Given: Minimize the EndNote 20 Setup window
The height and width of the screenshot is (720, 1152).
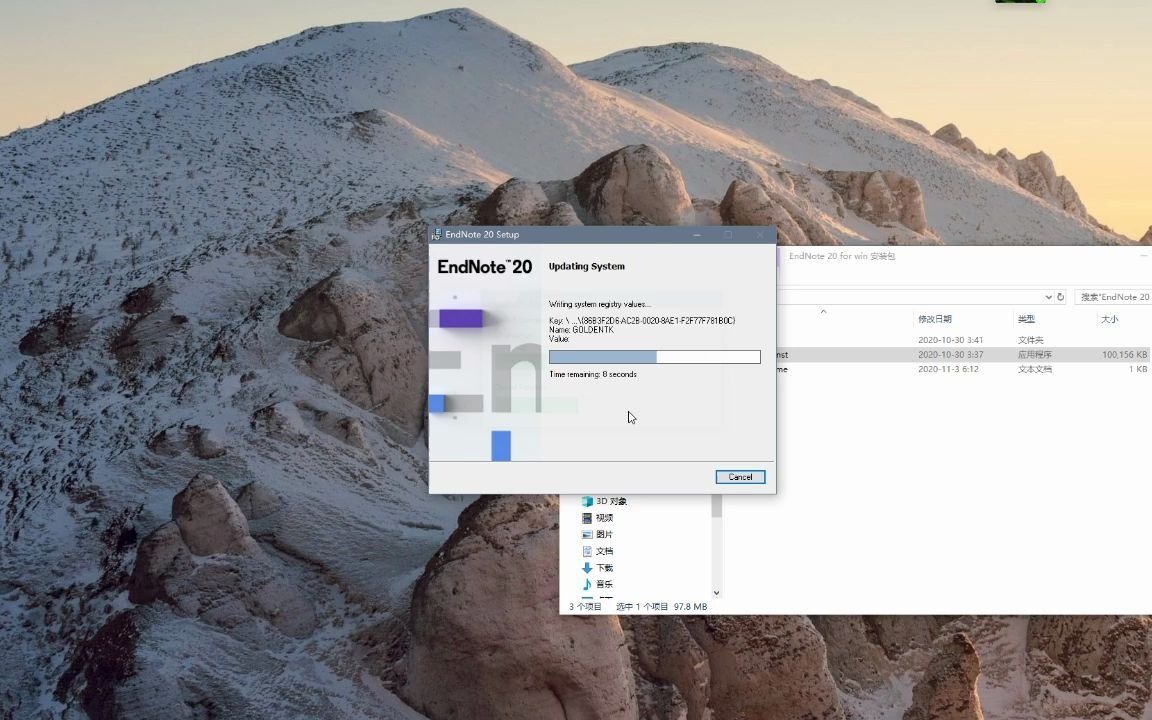Looking at the screenshot, I should click(x=696, y=234).
